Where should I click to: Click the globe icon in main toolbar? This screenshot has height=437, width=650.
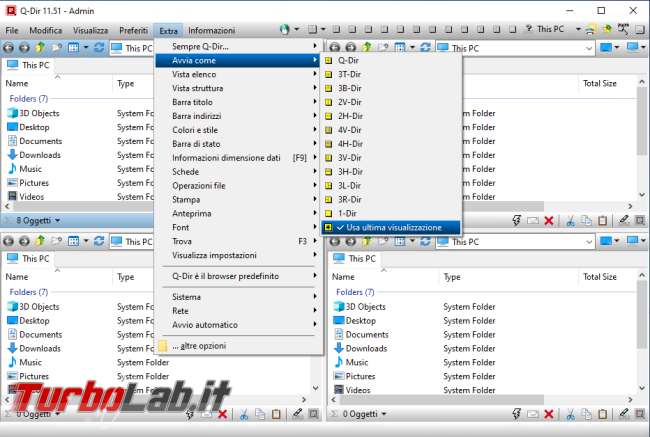284,29
